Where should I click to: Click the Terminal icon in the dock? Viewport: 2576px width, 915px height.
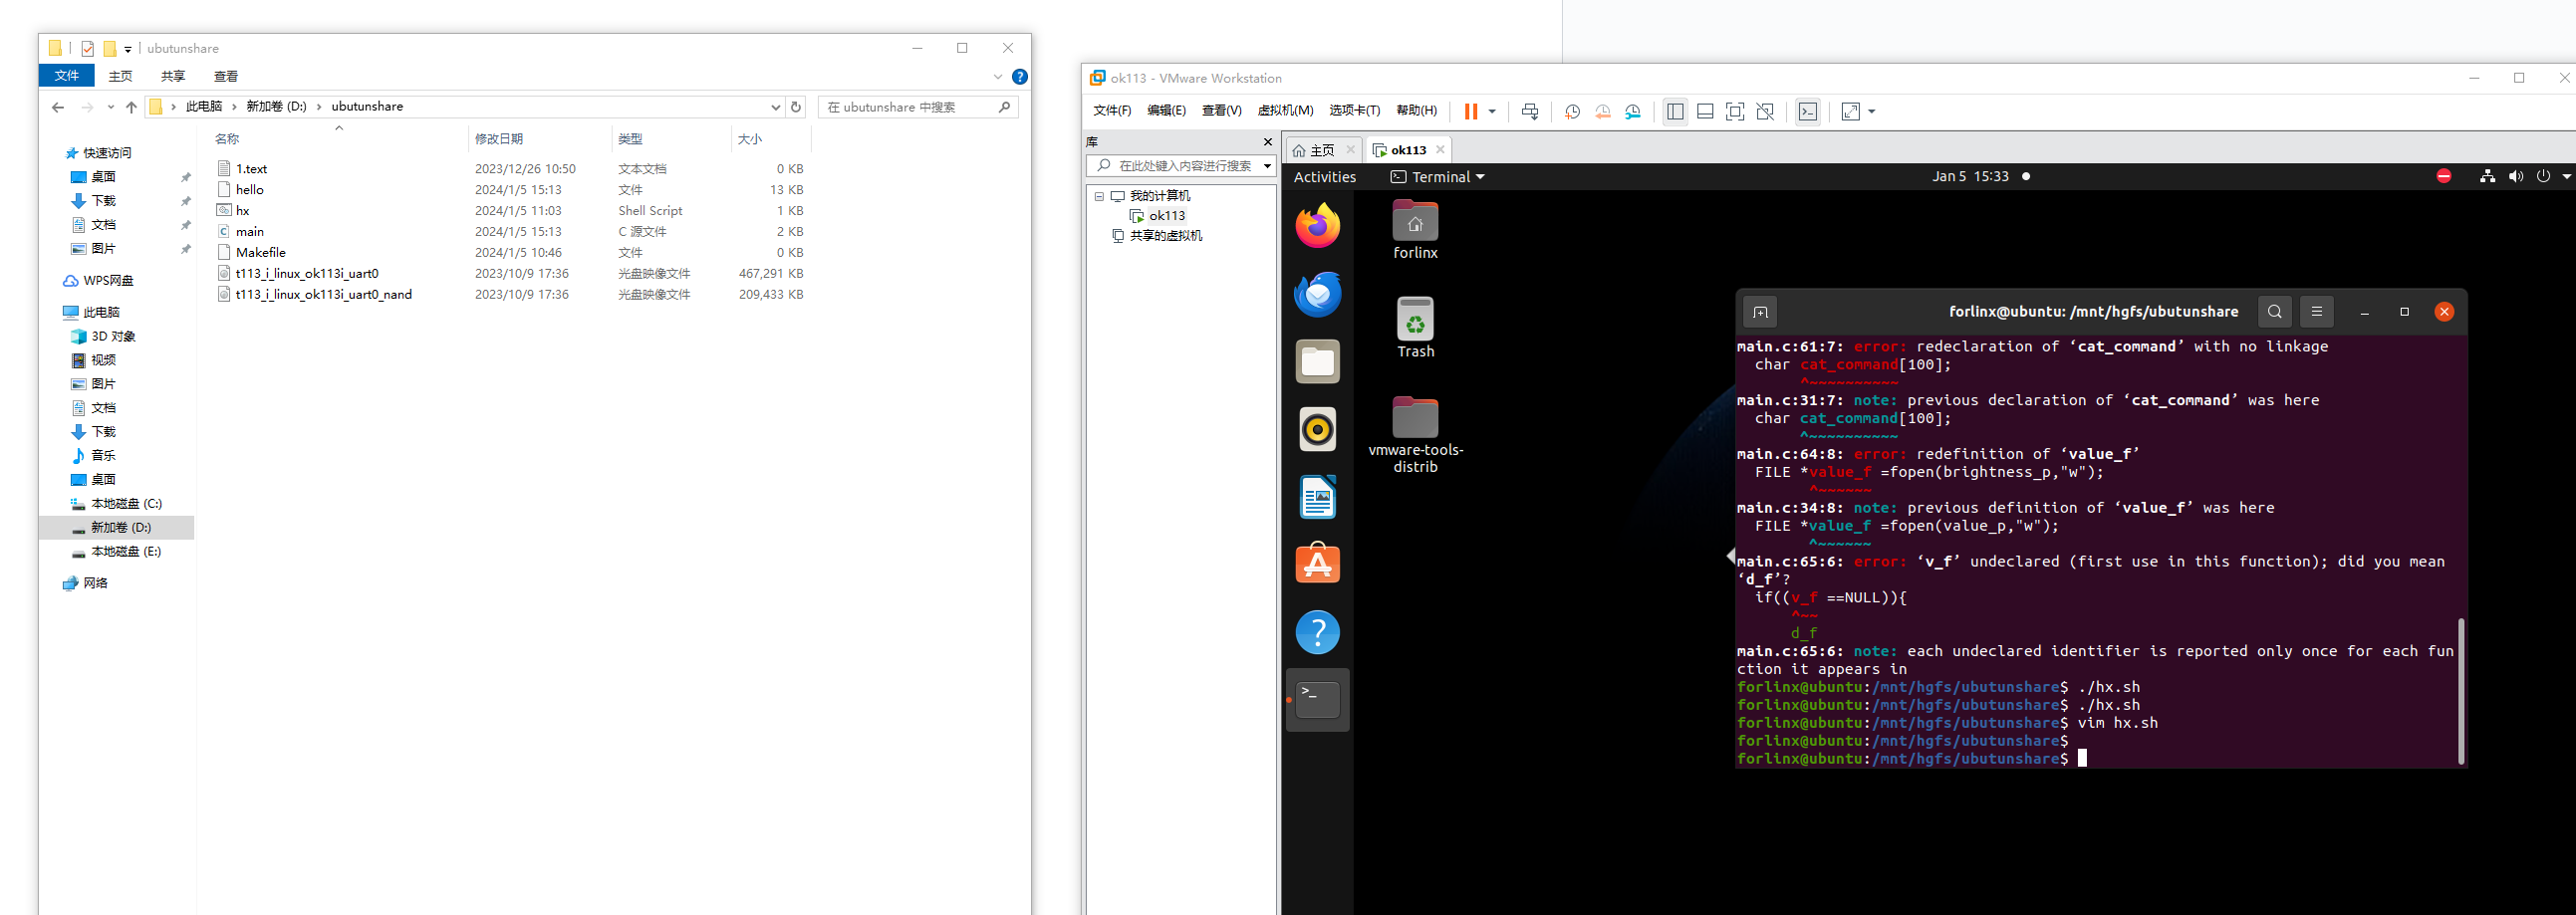[1318, 700]
